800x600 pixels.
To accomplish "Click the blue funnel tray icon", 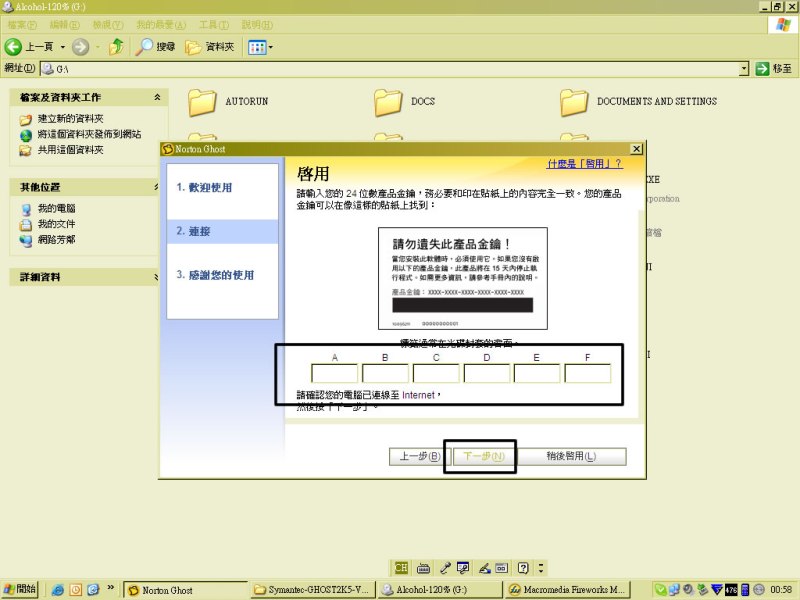I will (717, 590).
